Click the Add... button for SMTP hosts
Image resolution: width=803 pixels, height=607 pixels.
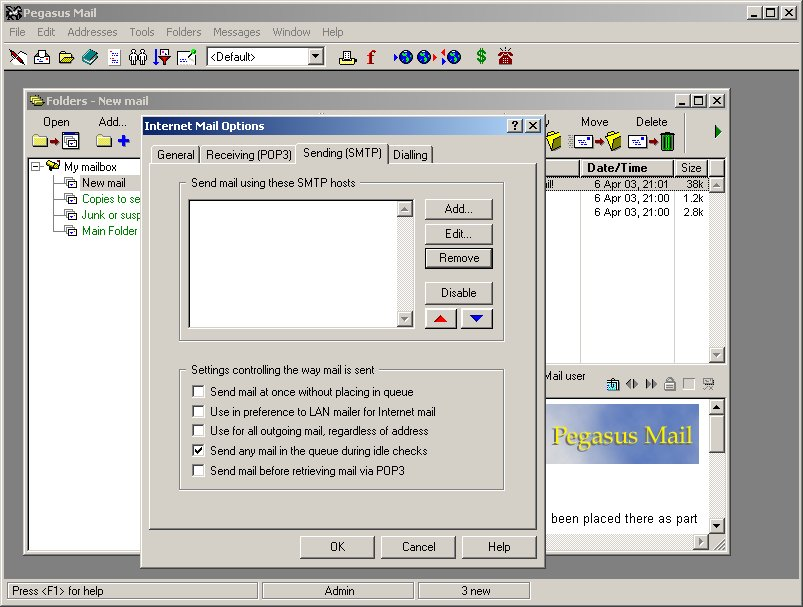(x=458, y=209)
